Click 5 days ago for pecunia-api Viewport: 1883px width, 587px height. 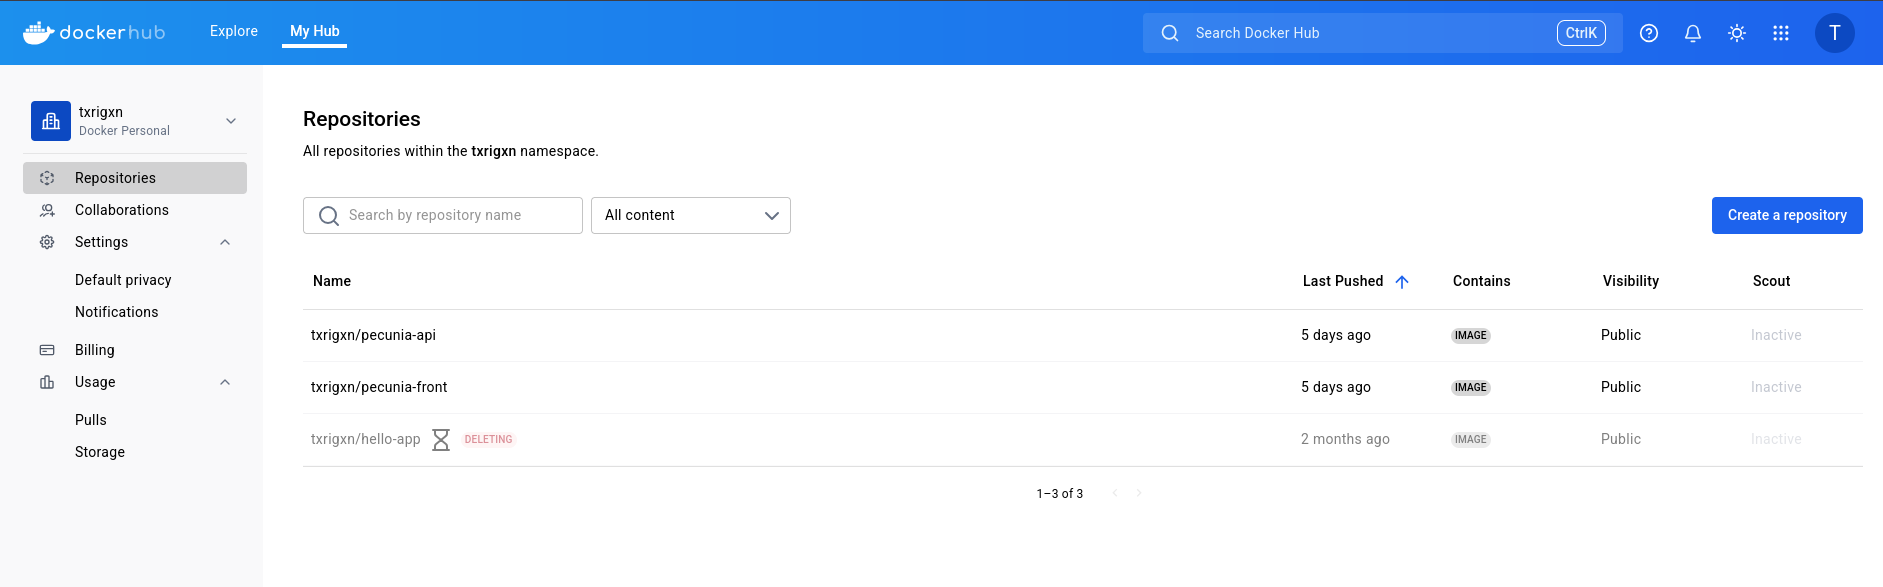(1336, 335)
